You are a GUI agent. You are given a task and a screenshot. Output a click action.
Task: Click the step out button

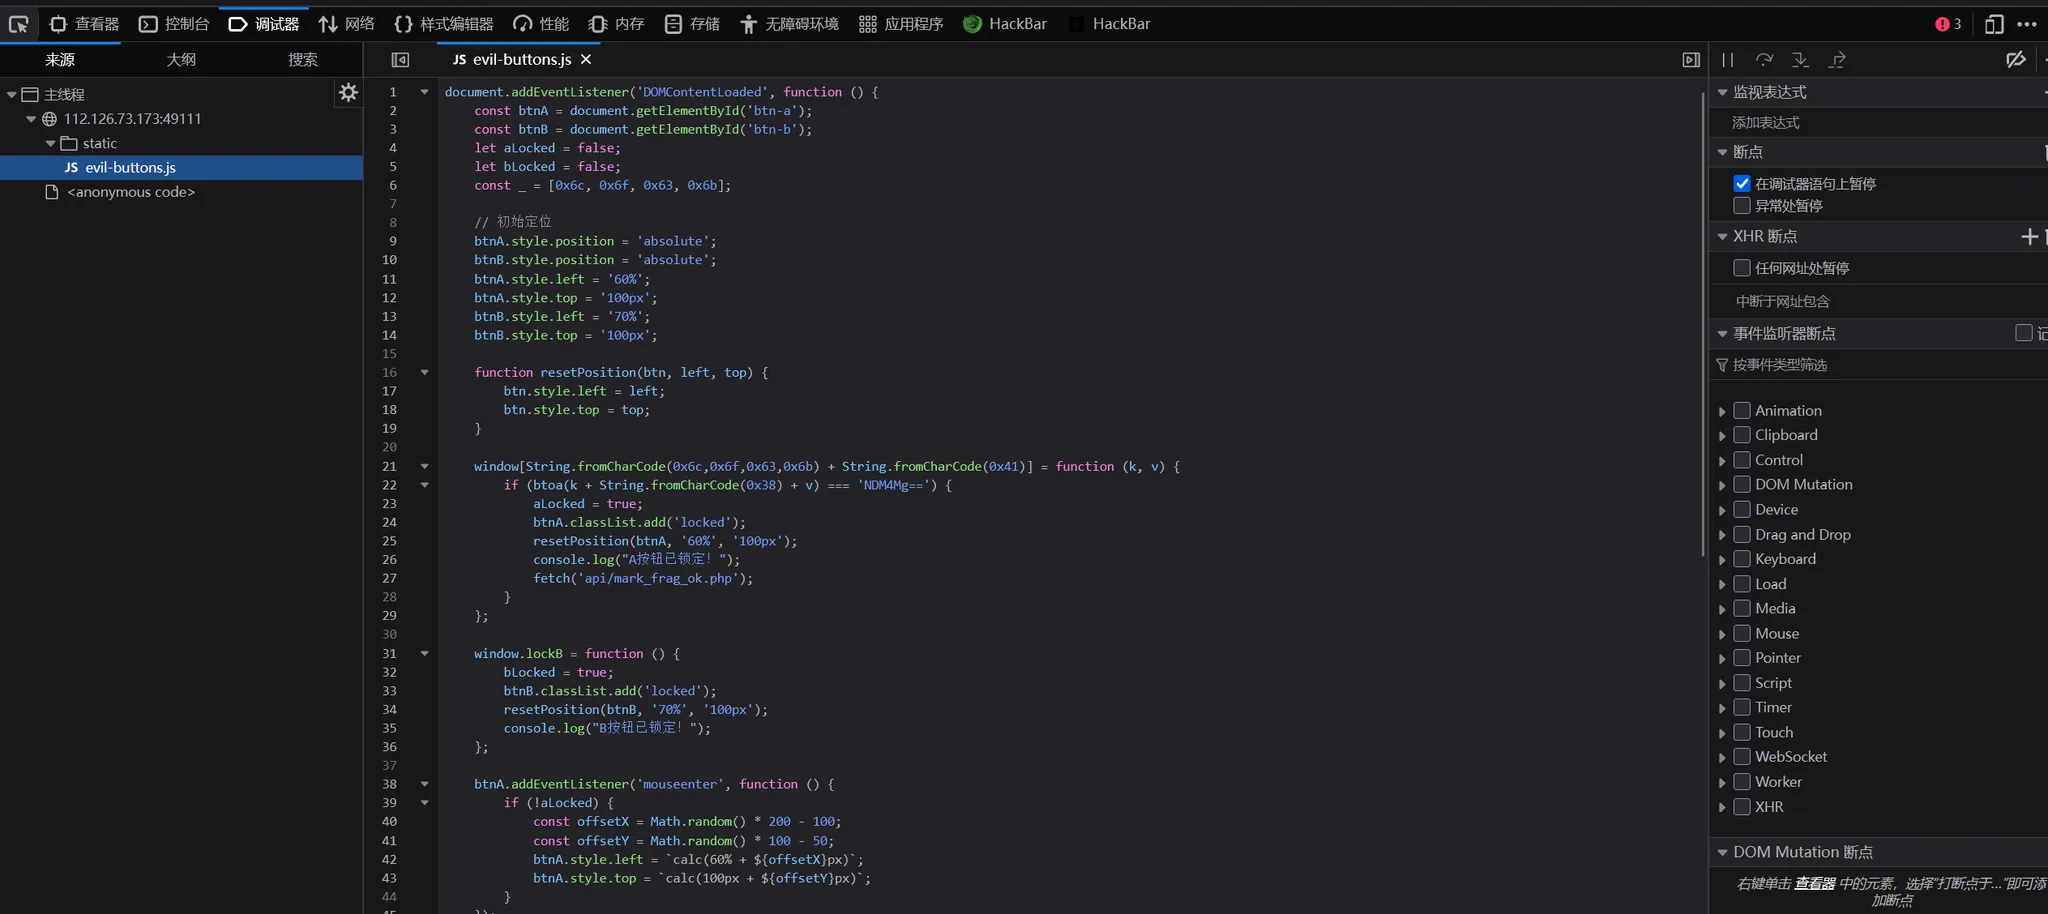pos(1837,60)
